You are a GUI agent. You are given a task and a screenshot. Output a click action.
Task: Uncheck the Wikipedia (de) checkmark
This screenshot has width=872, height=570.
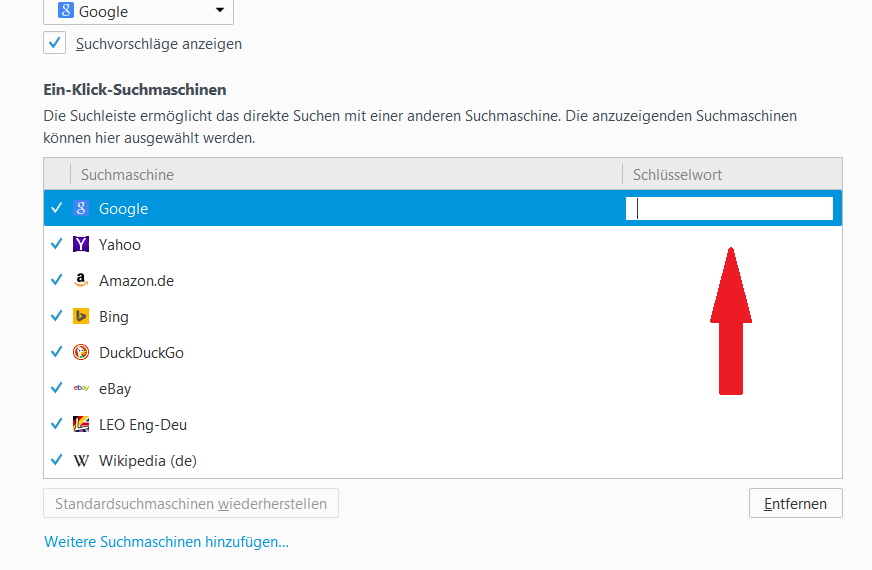[x=57, y=461]
